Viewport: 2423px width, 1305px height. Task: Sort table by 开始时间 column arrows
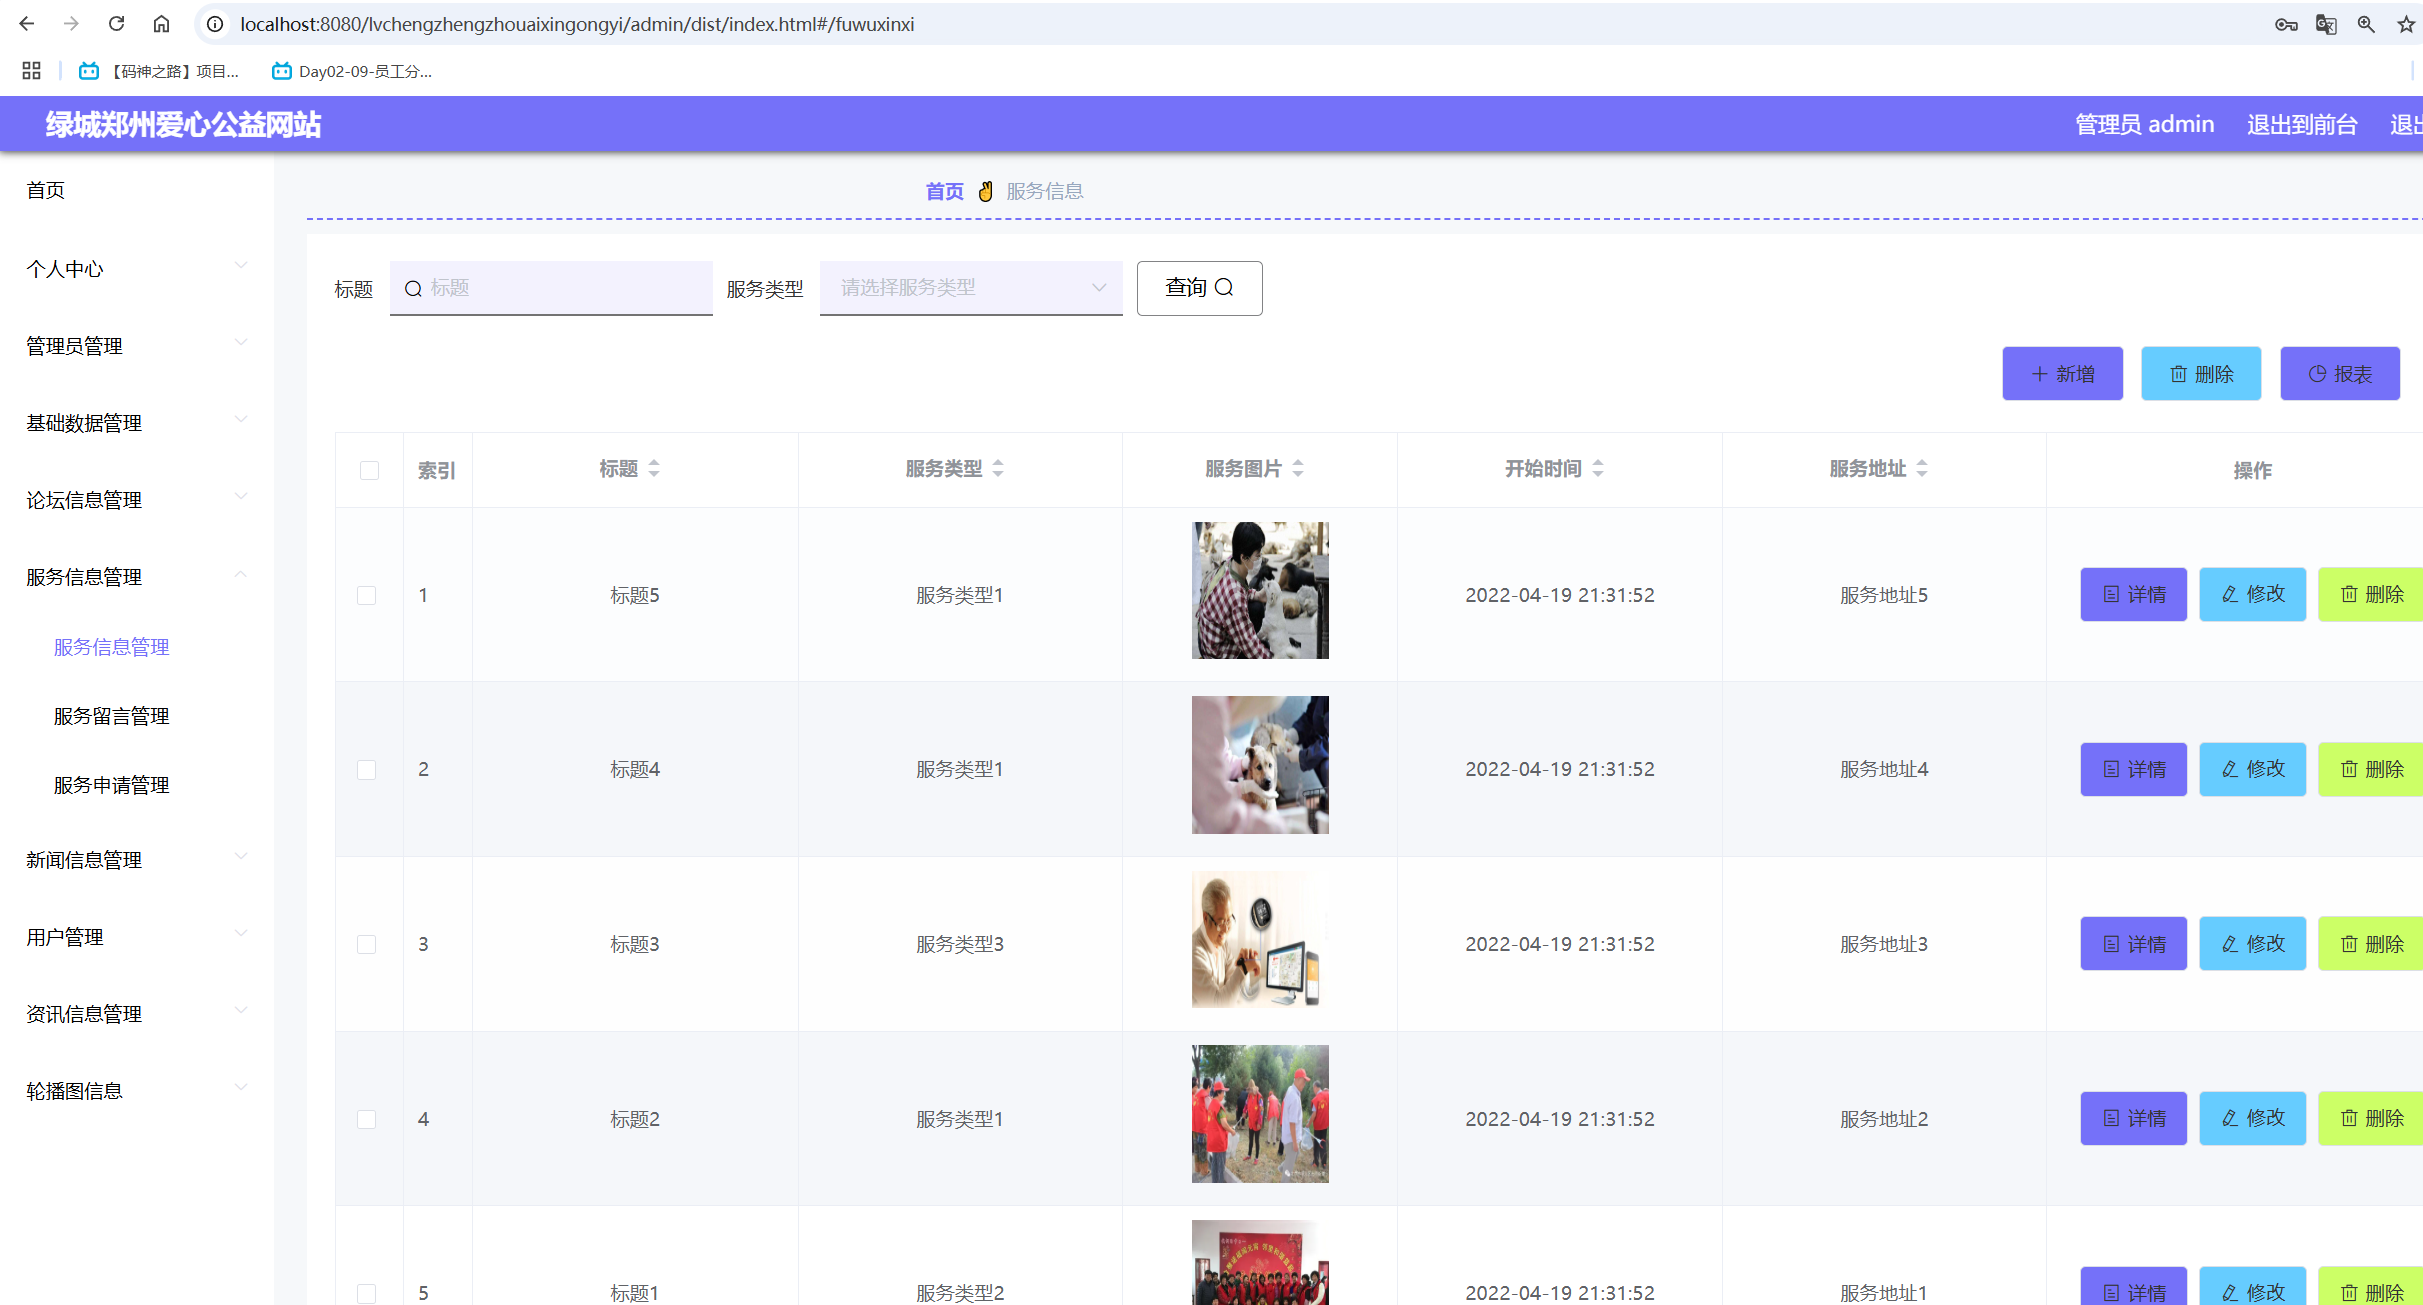pos(1598,468)
